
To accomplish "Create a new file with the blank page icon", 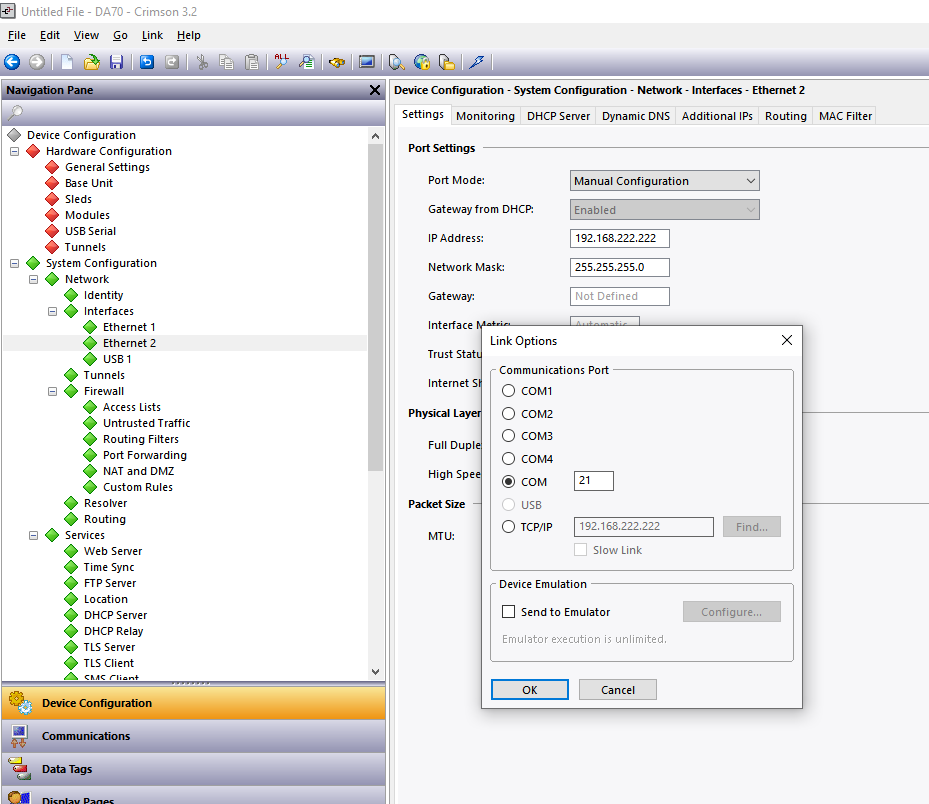I will click(67, 62).
